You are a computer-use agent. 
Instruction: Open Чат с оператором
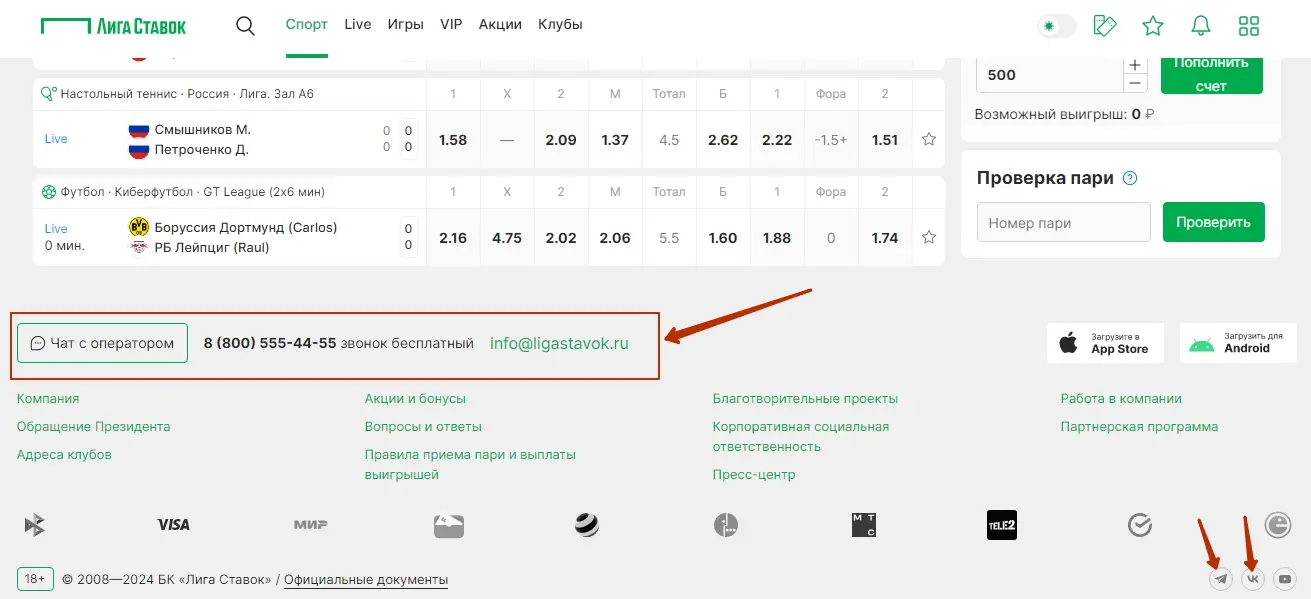tap(102, 343)
